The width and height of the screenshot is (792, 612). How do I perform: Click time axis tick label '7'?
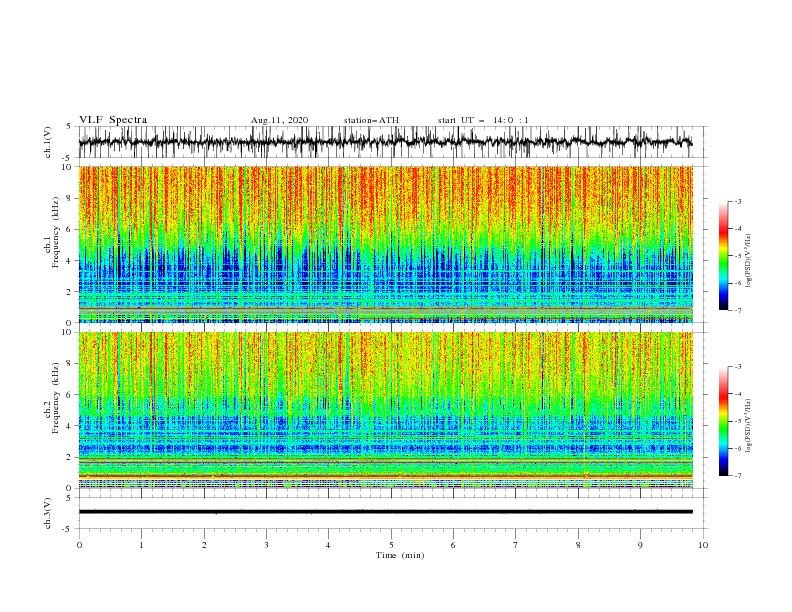516,545
